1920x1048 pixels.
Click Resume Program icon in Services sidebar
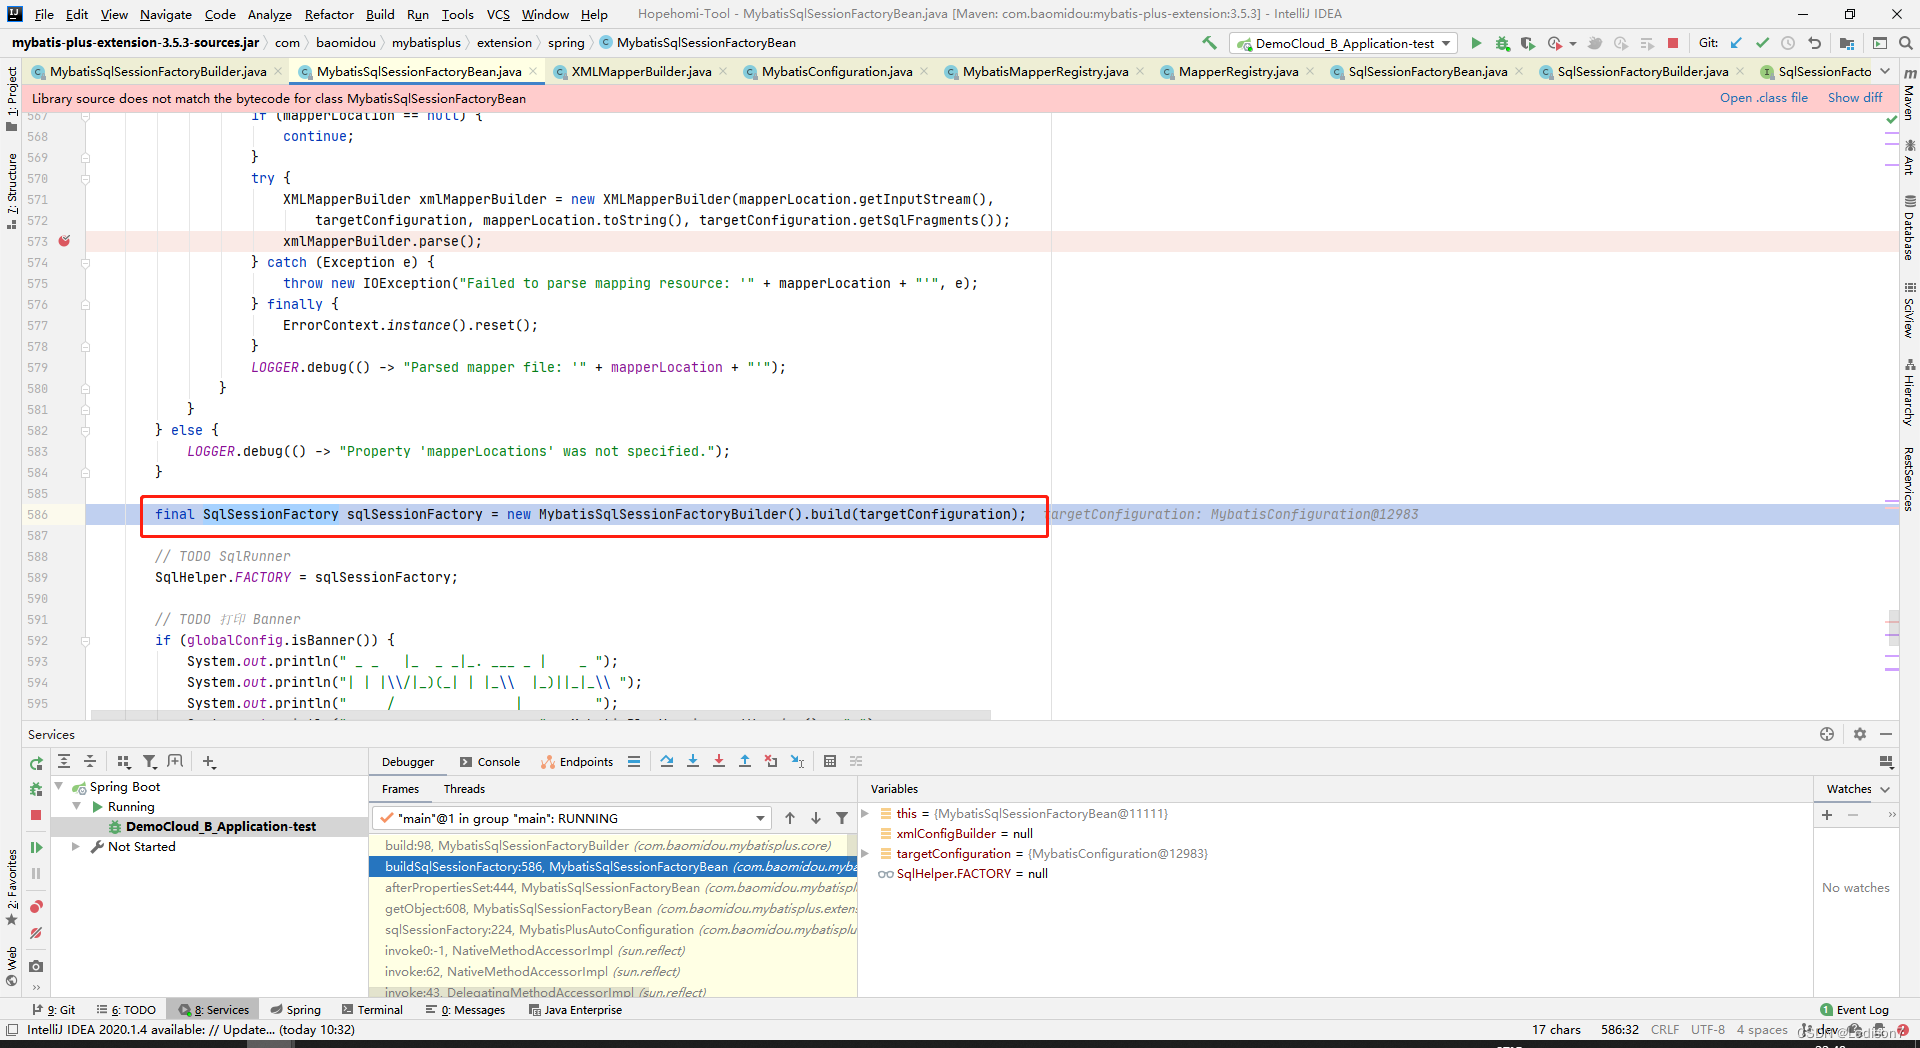coord(36,847)
